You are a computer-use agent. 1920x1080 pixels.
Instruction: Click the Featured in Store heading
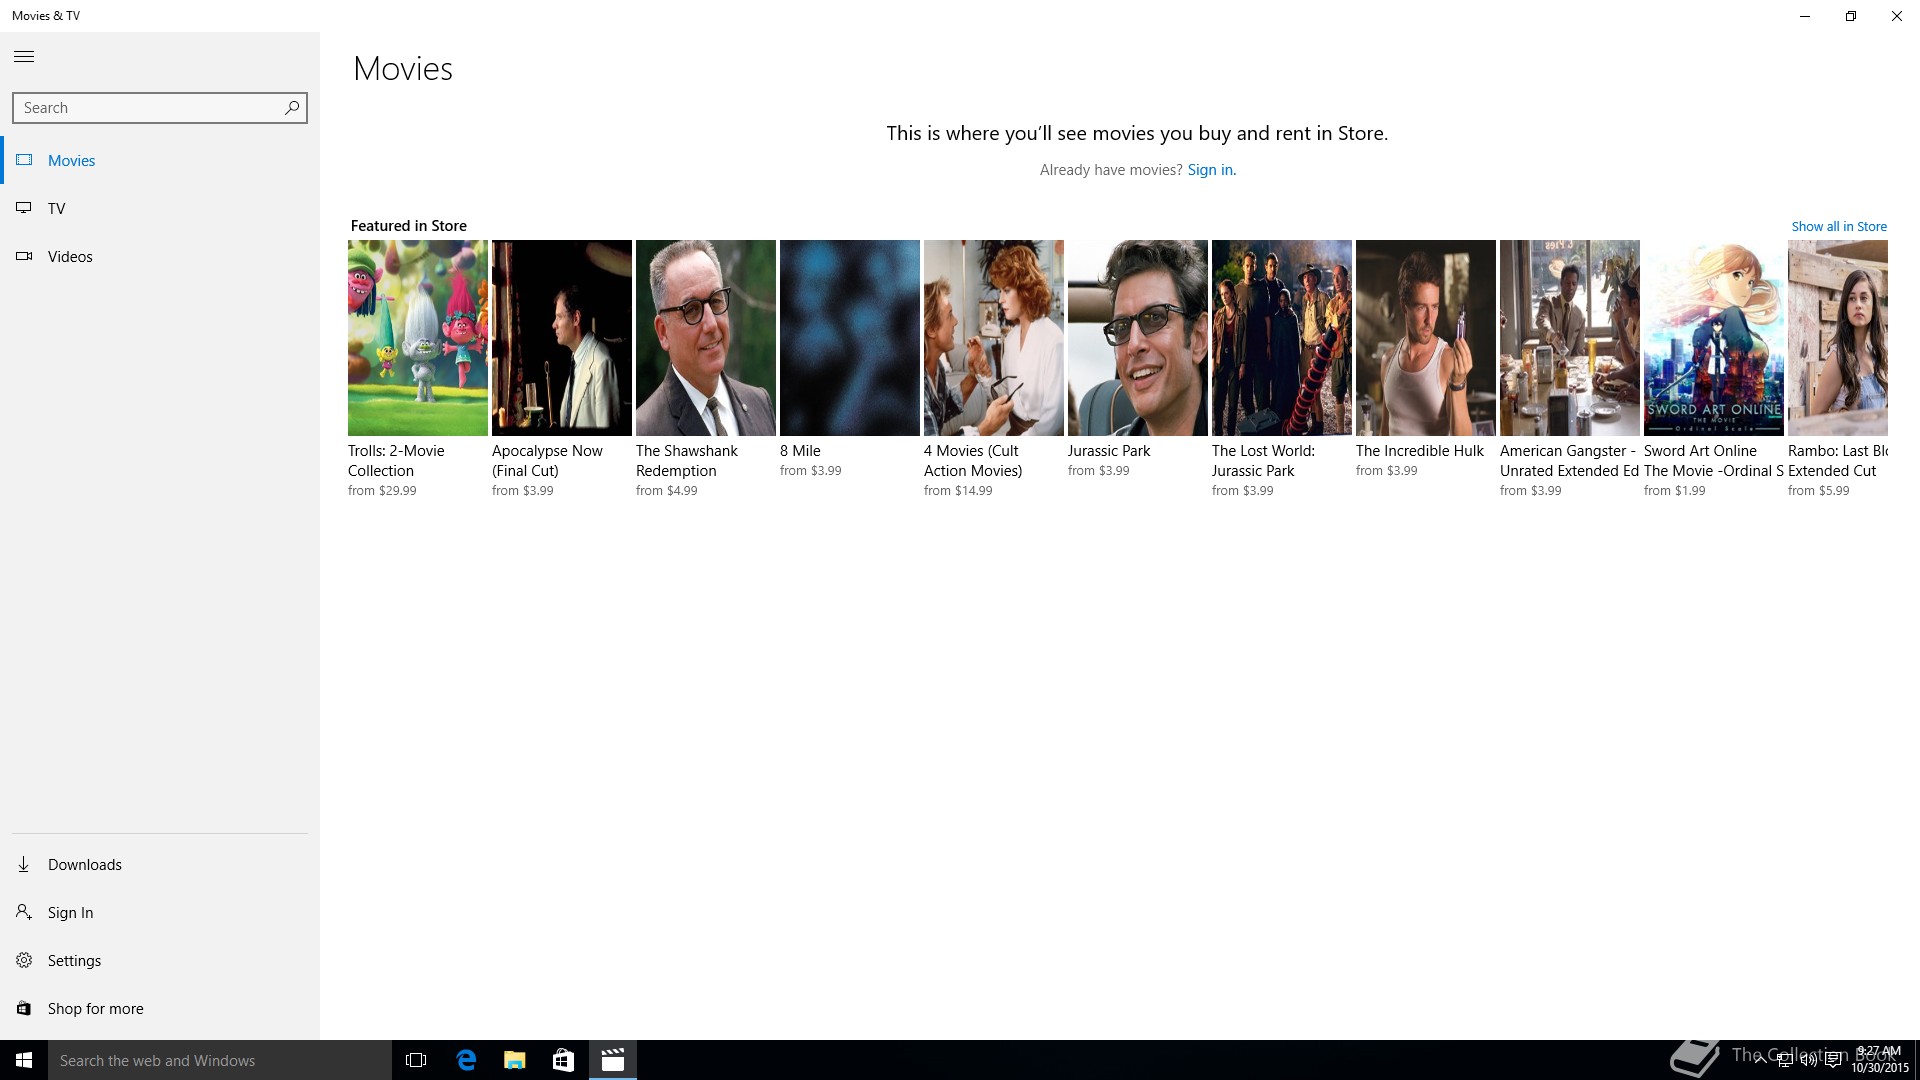pyautogui.click(x=409, y=226)
